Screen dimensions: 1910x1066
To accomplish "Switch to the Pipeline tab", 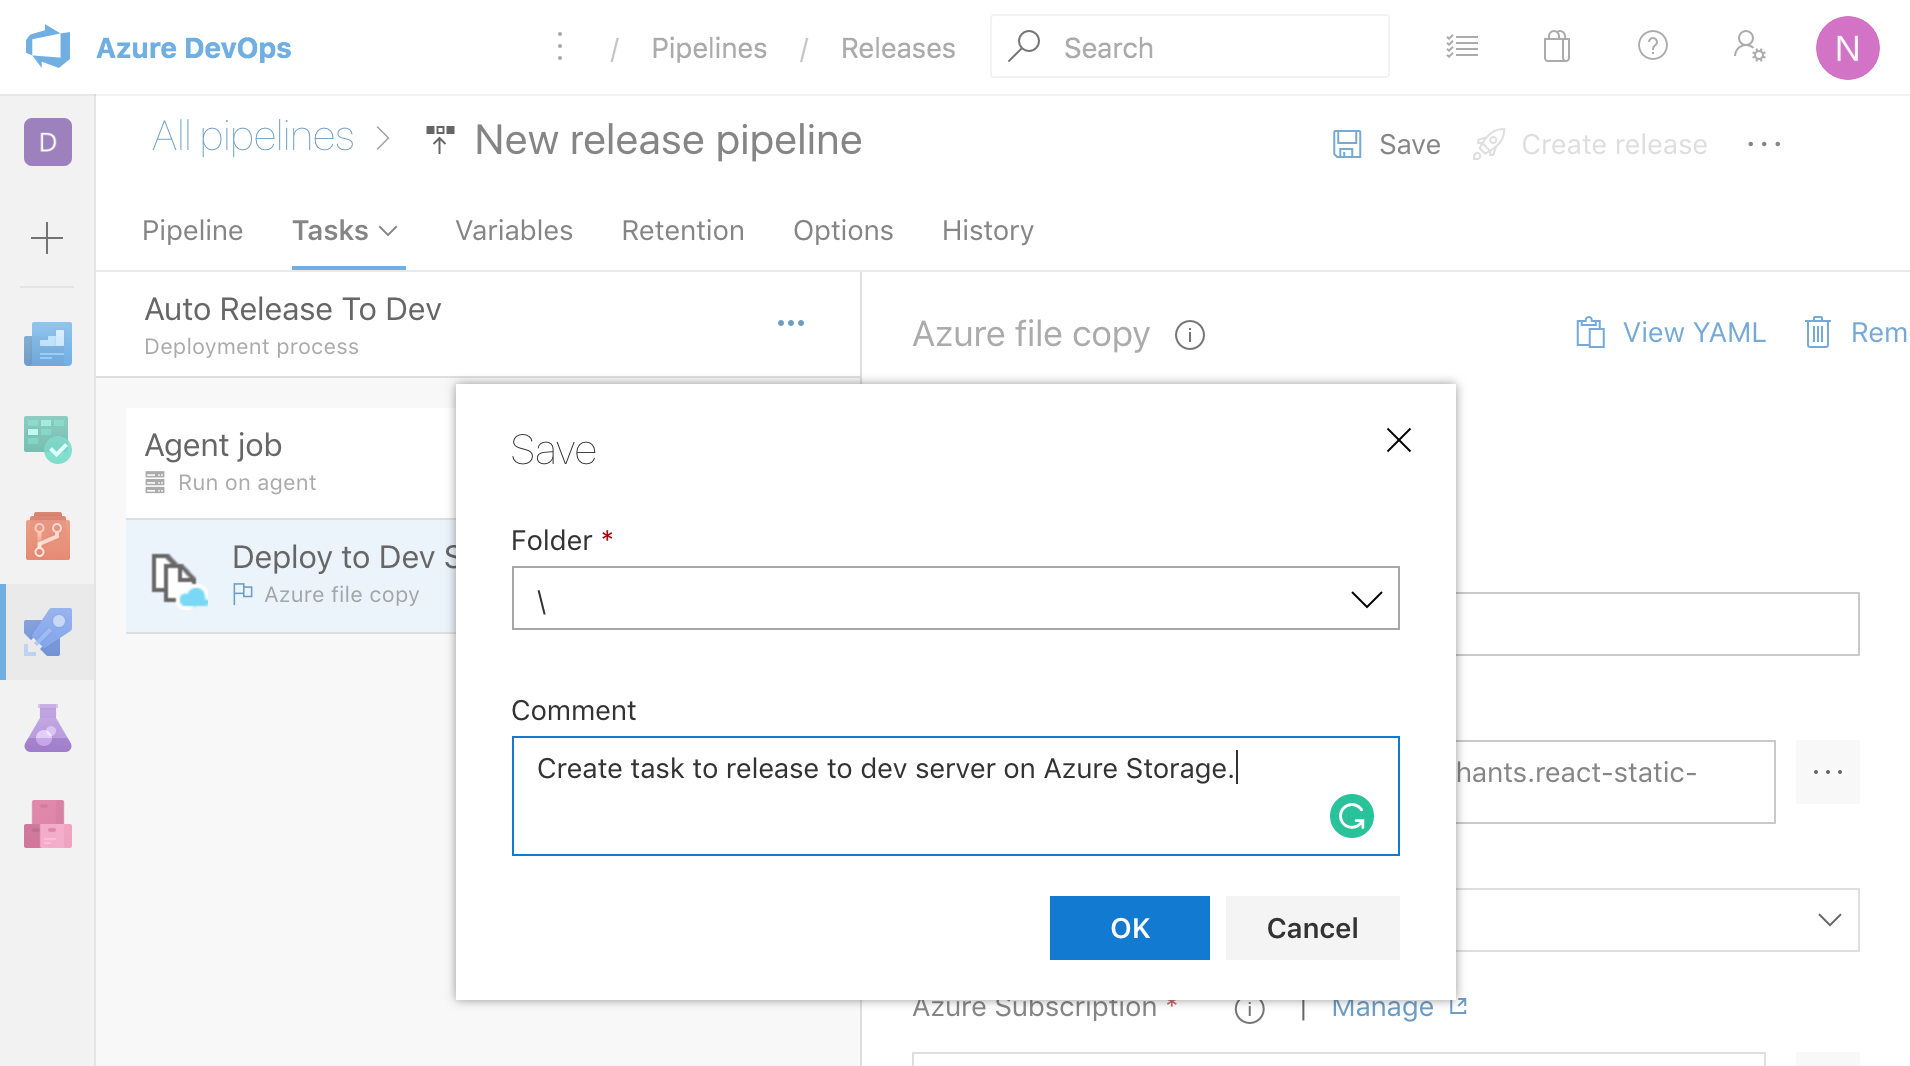I will point(192,231).
